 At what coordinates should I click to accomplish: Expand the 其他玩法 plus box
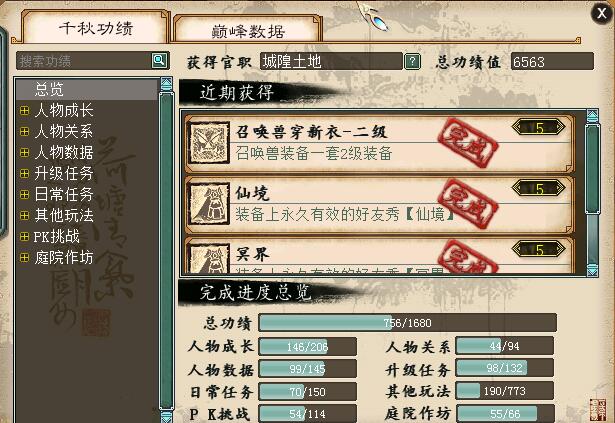[x=24, y=215]
